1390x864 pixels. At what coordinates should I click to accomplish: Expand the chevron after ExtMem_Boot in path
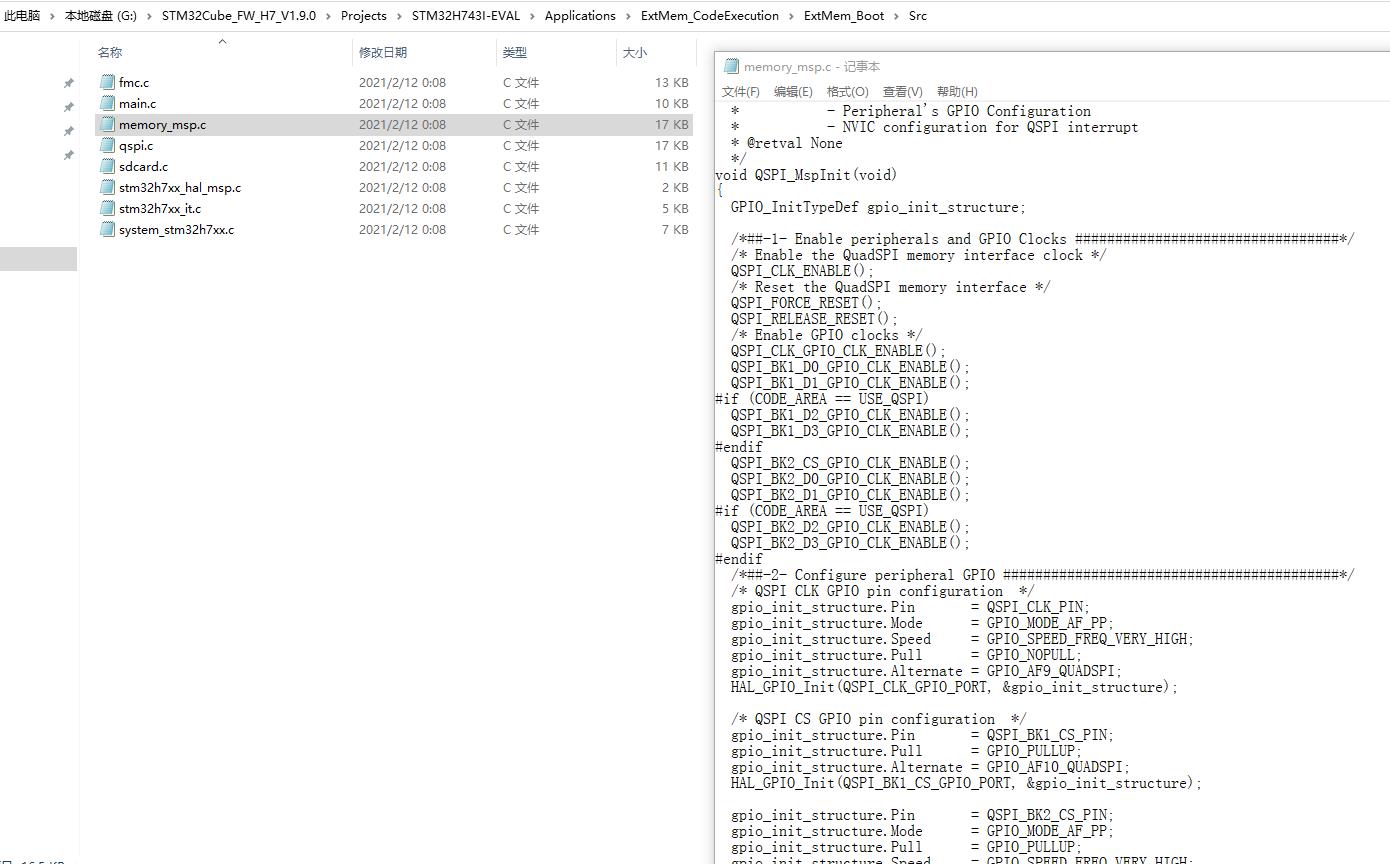click(x=896, y=16)
